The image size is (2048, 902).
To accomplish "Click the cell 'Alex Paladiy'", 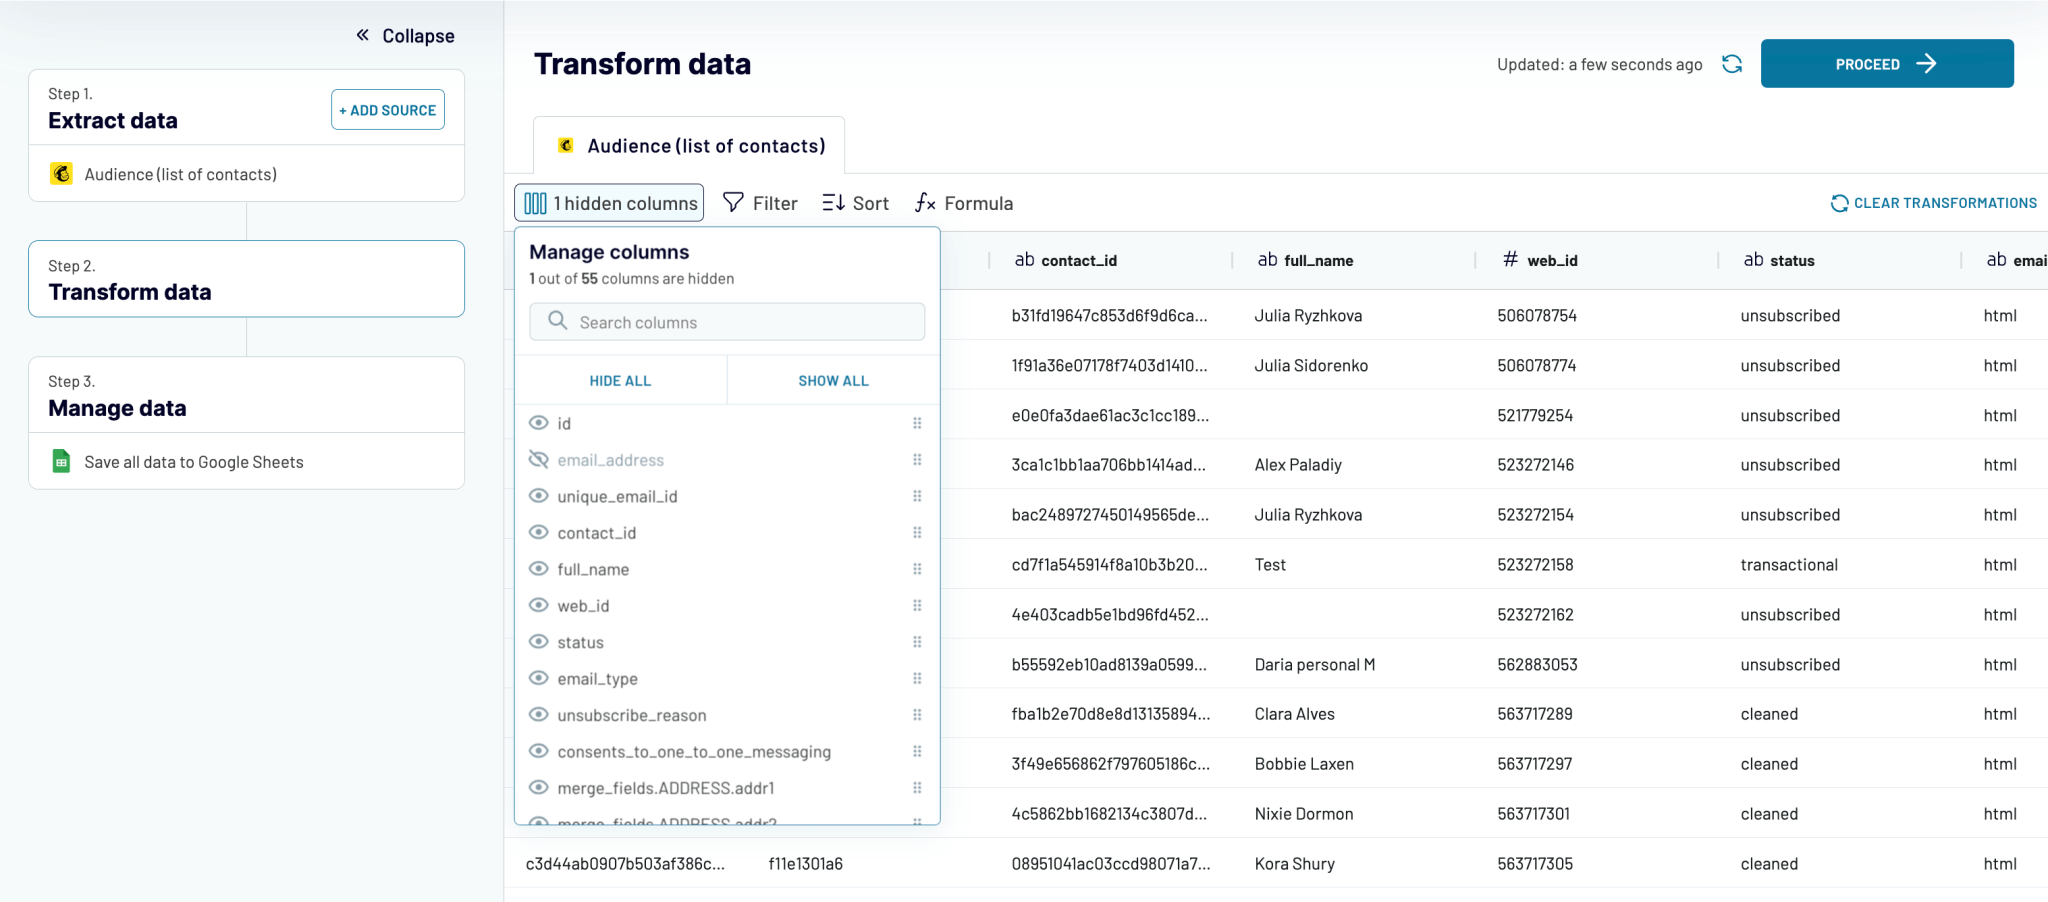I will tap(1298, 465).
